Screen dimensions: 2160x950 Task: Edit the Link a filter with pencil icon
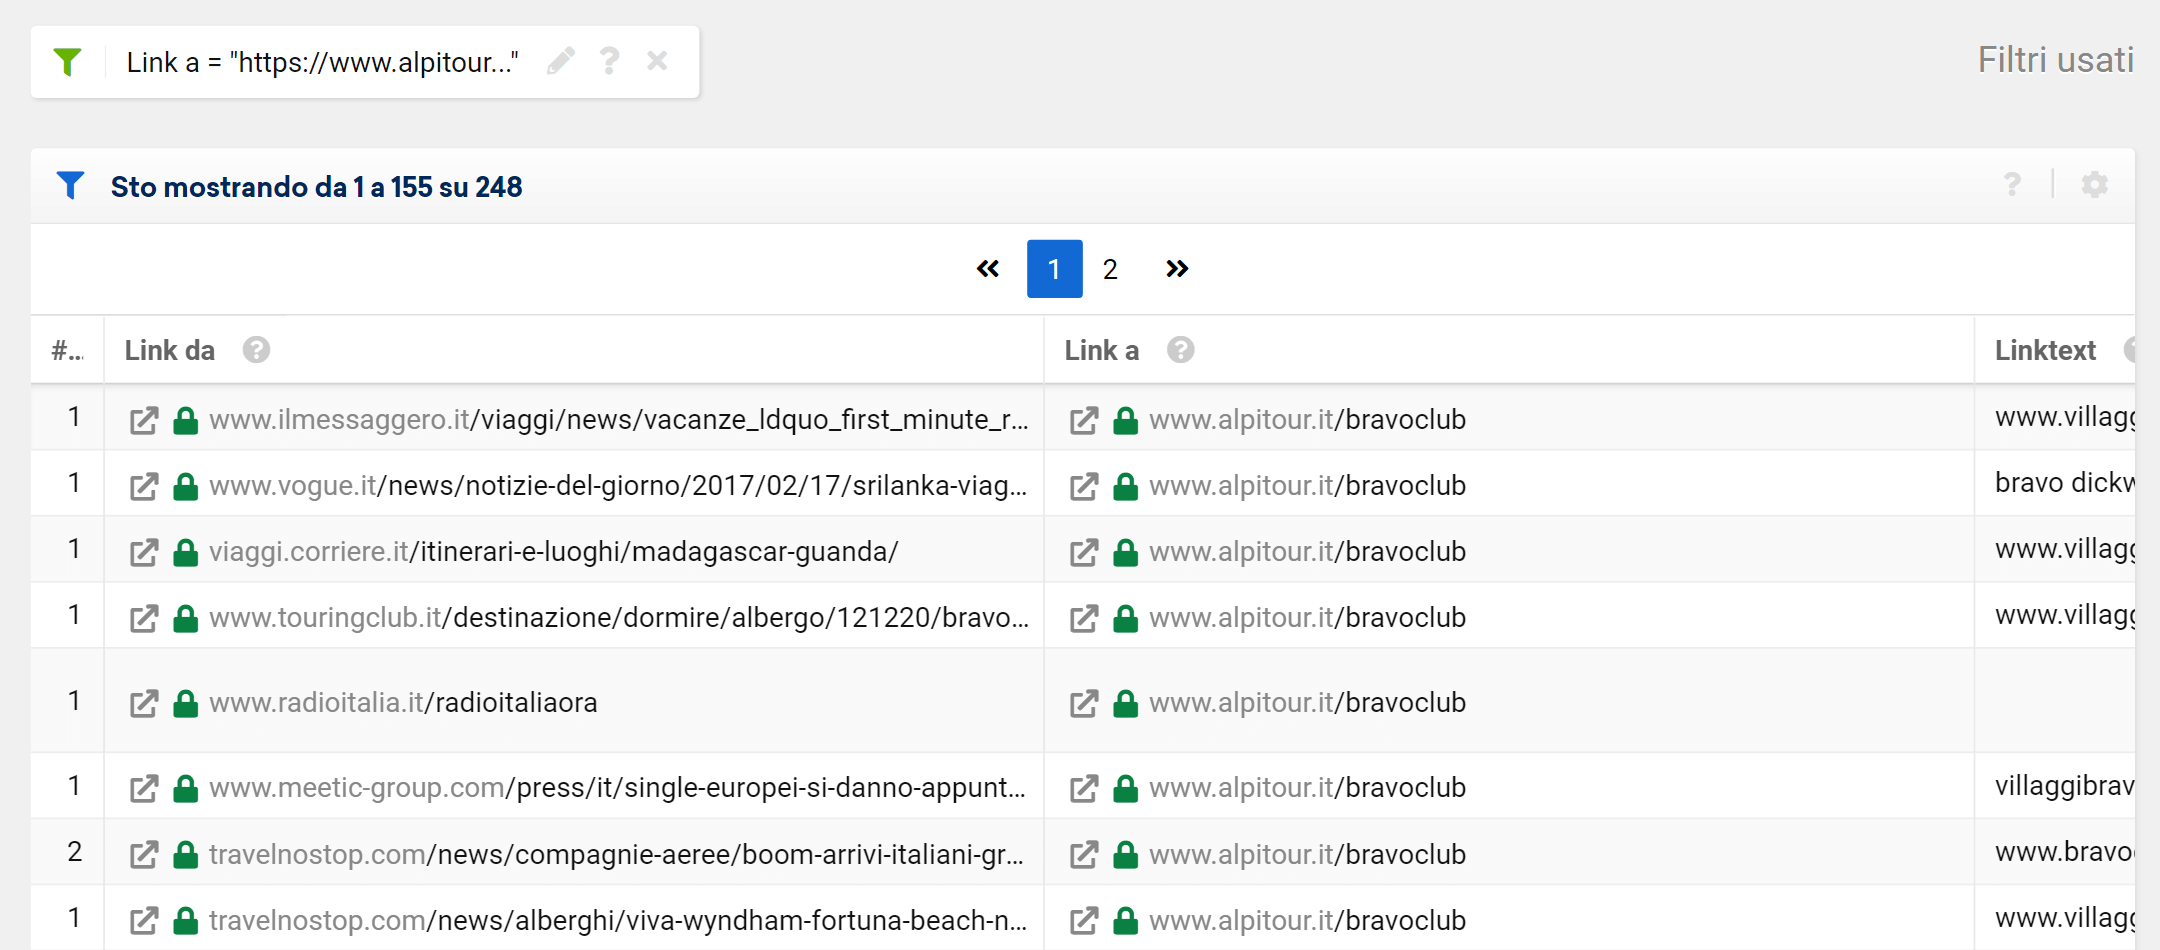[x=561, y=62]
